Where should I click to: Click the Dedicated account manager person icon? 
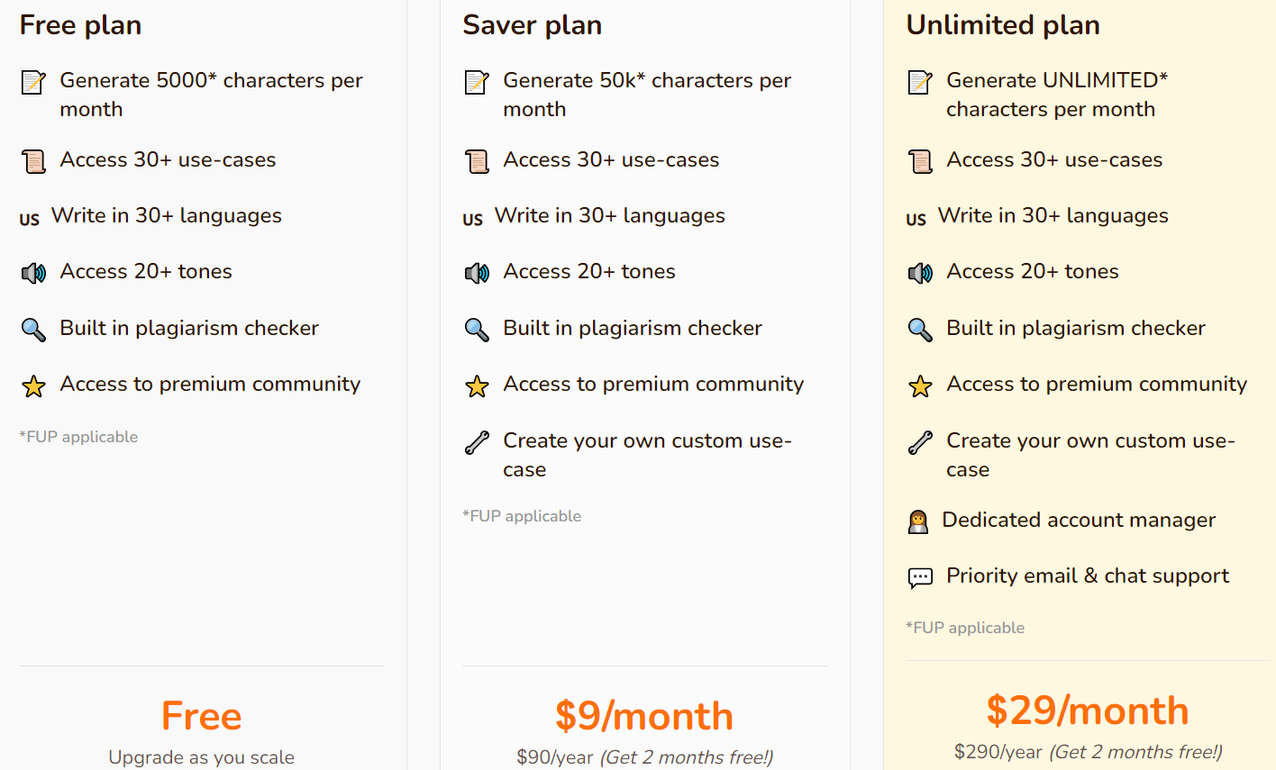coord(918,521)
